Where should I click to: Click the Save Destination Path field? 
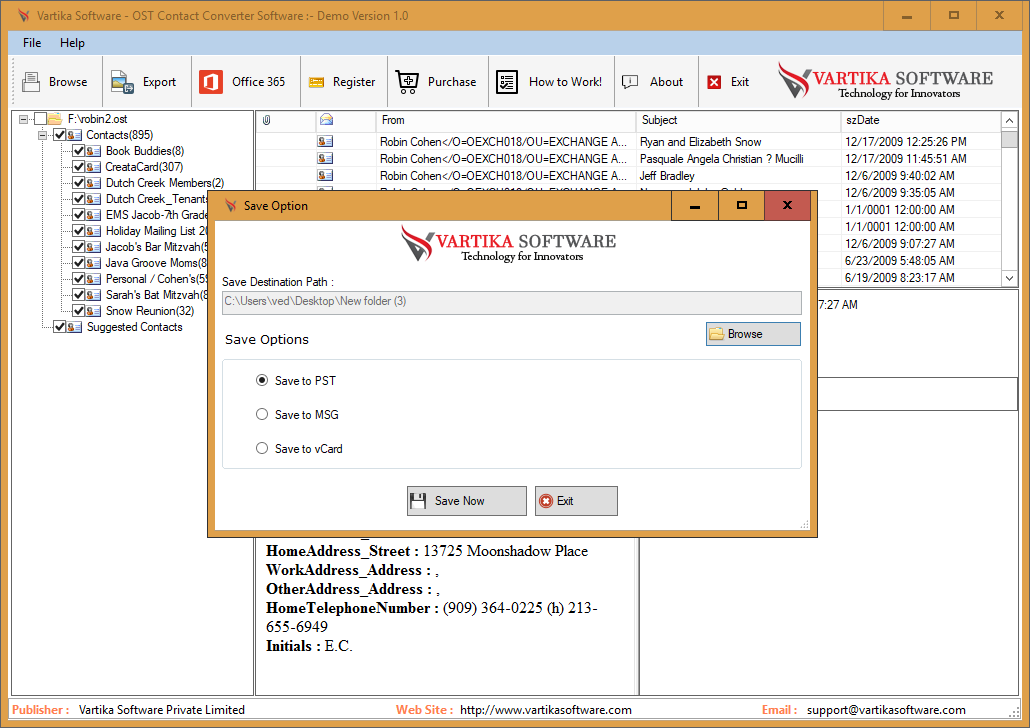512,302
